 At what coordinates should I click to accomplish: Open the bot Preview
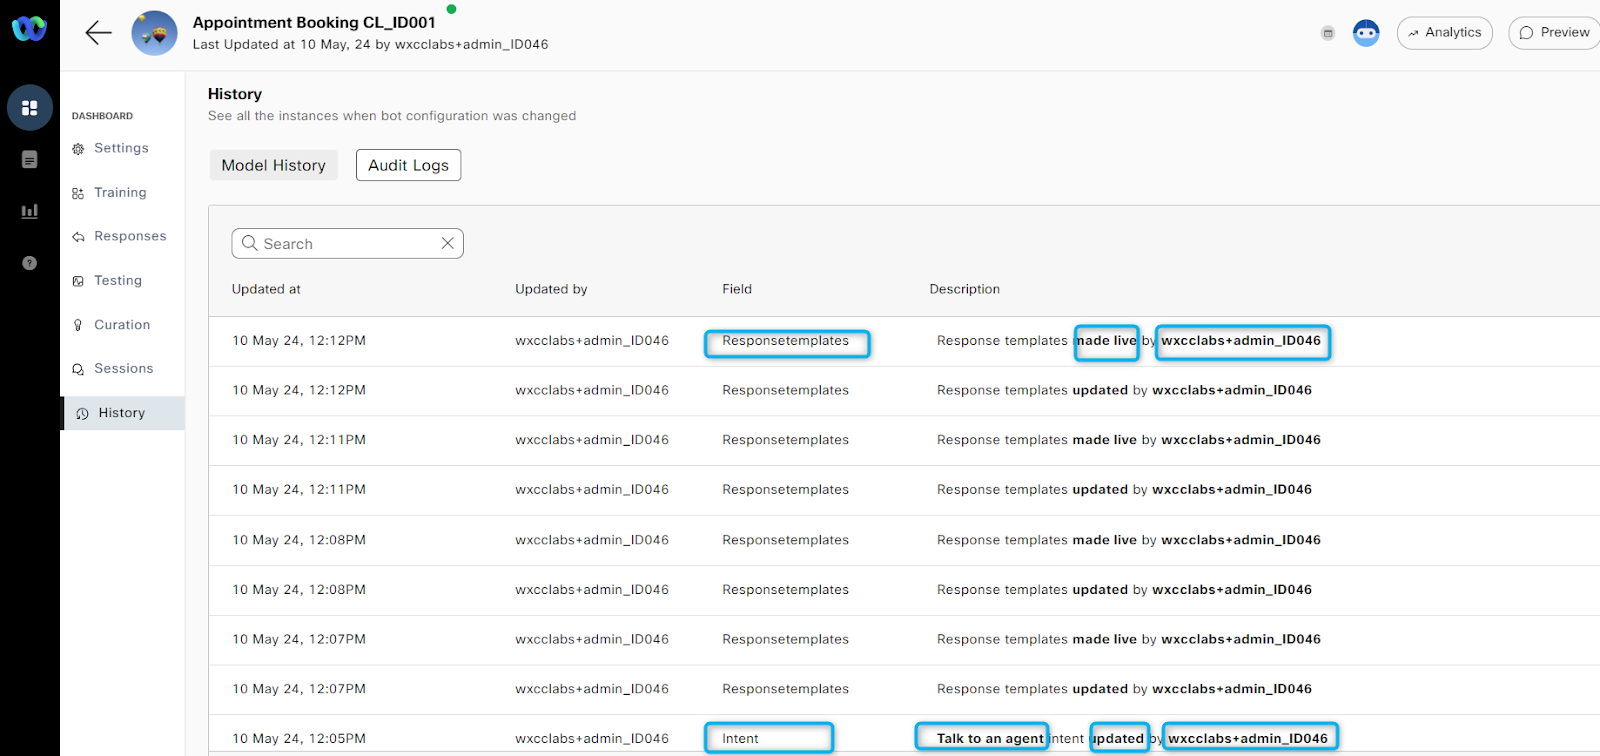pyautogui.click(x=1554, y=33)
